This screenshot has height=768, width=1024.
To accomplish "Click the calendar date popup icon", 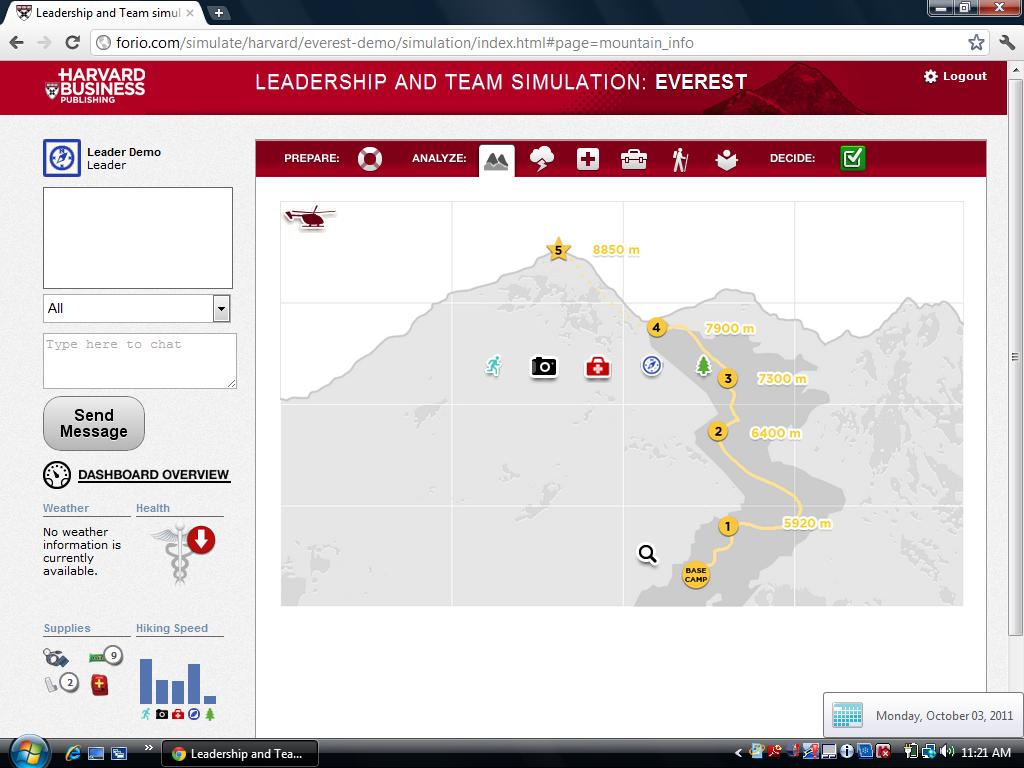I will pos(848,715).
